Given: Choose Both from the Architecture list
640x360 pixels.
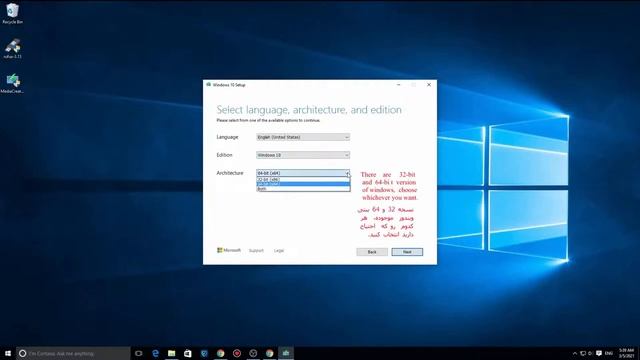Looking at the screenshot, I should coord(303,189).
